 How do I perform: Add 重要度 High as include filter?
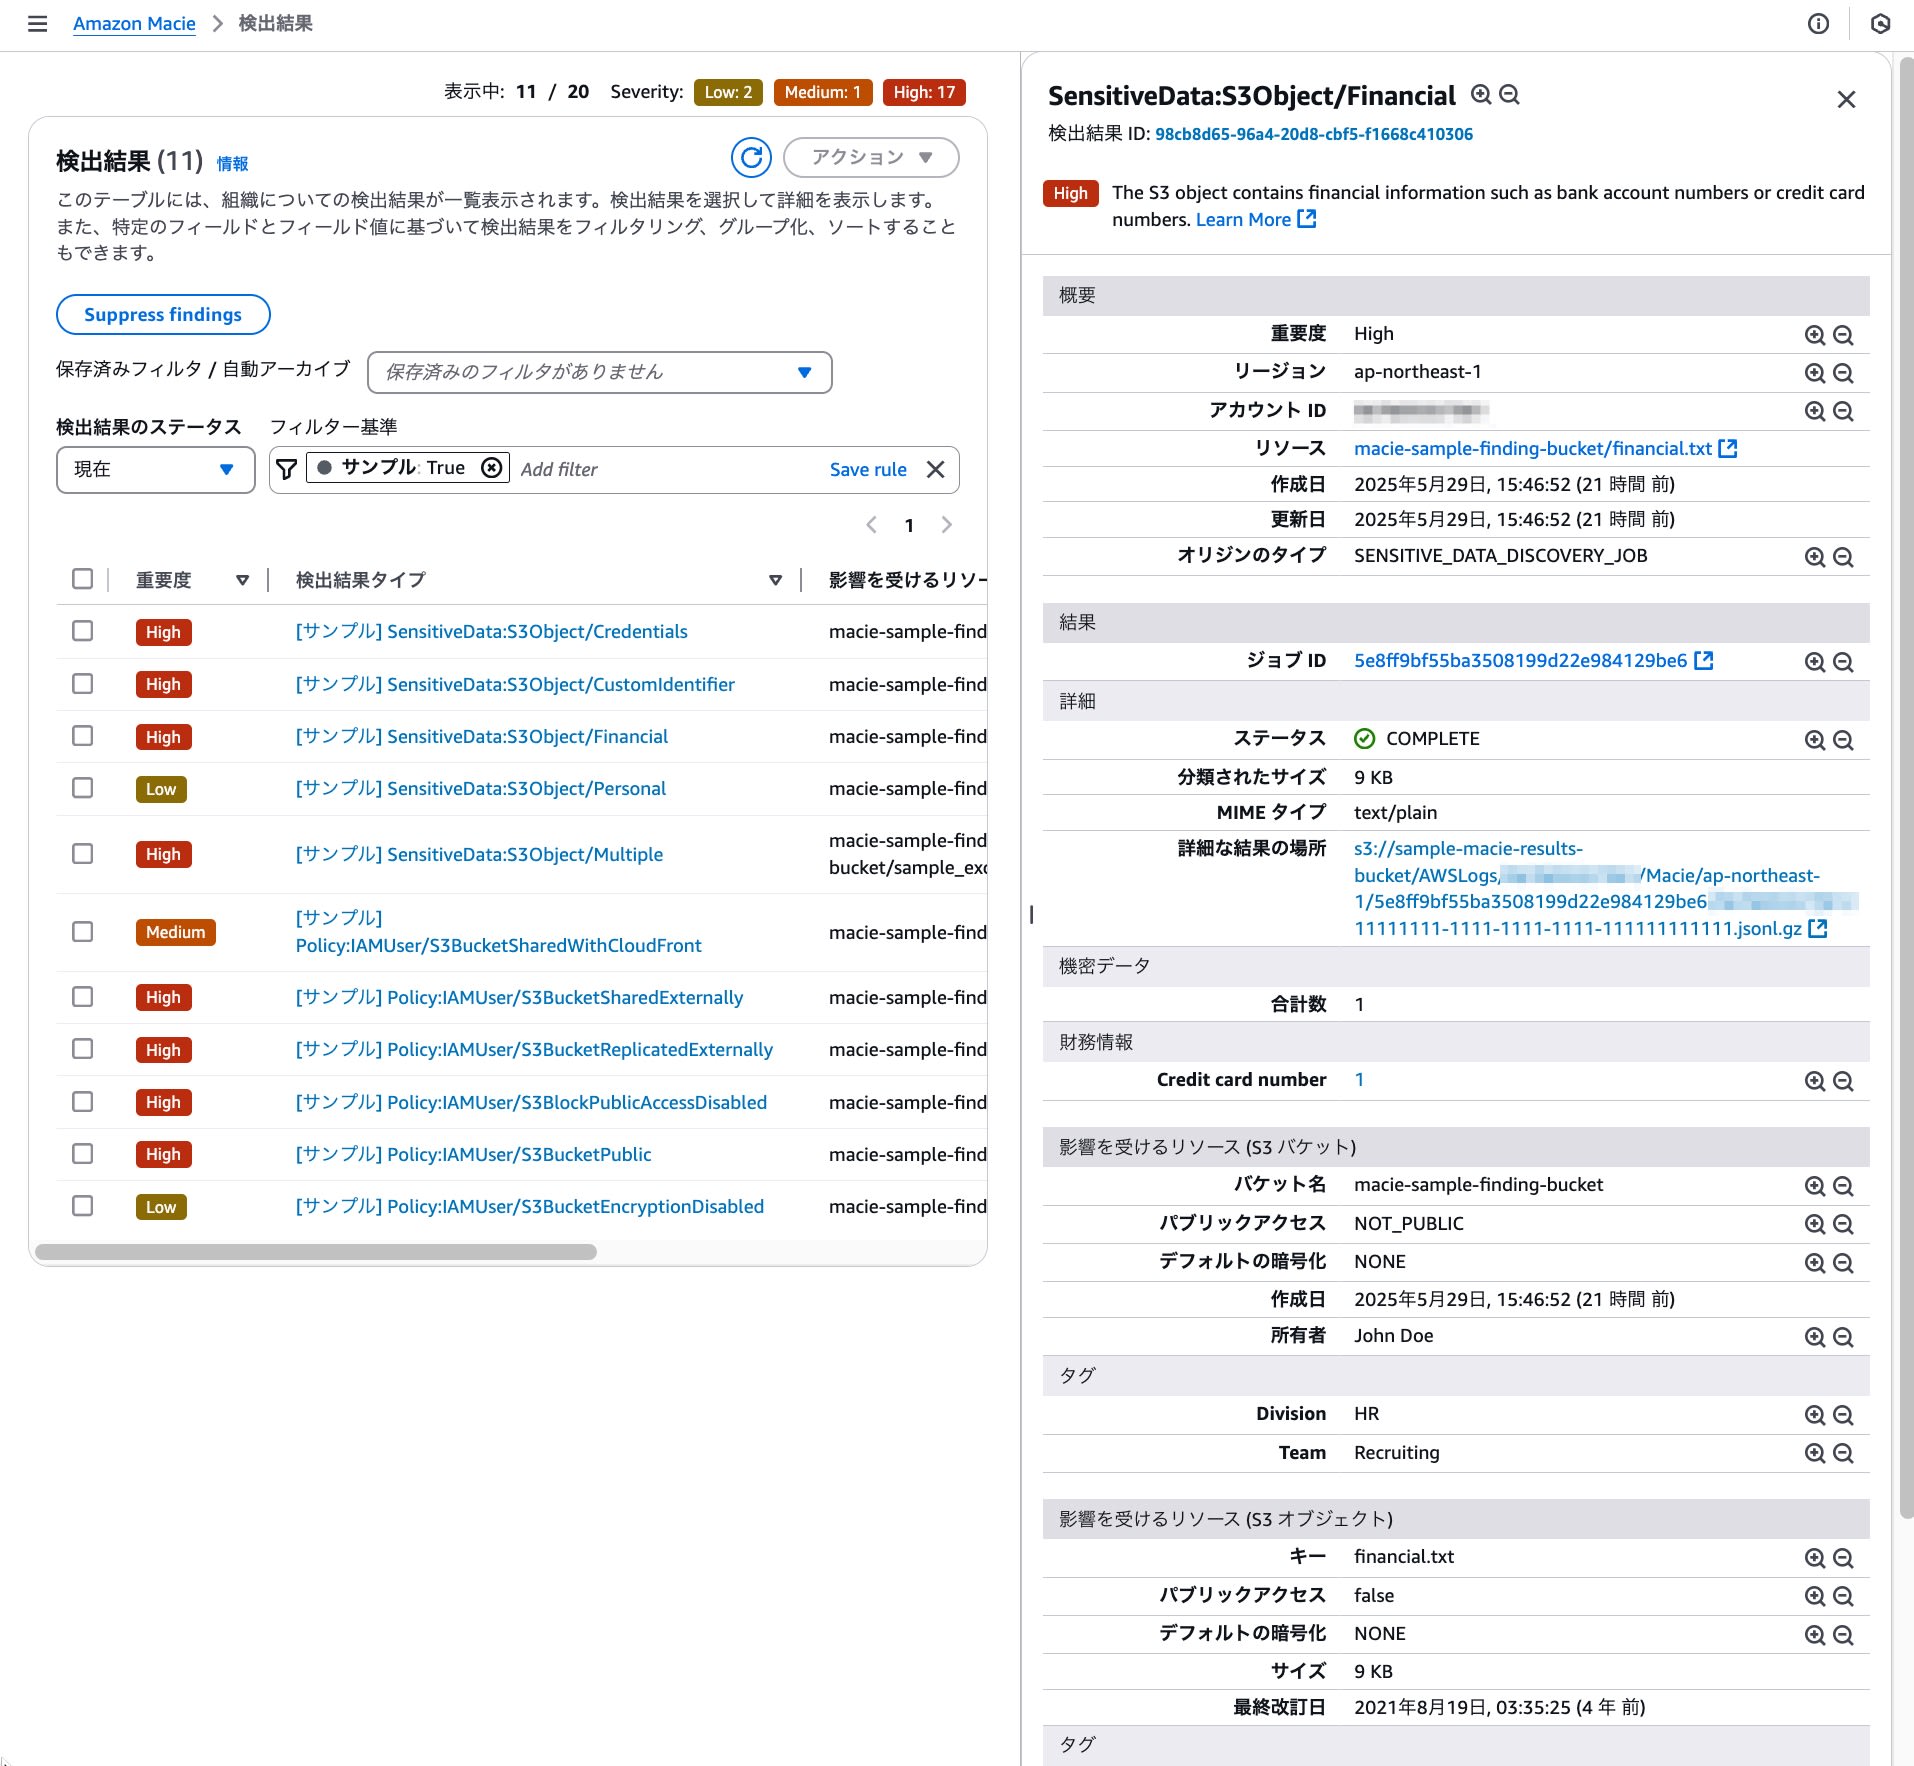point(1815,335)
